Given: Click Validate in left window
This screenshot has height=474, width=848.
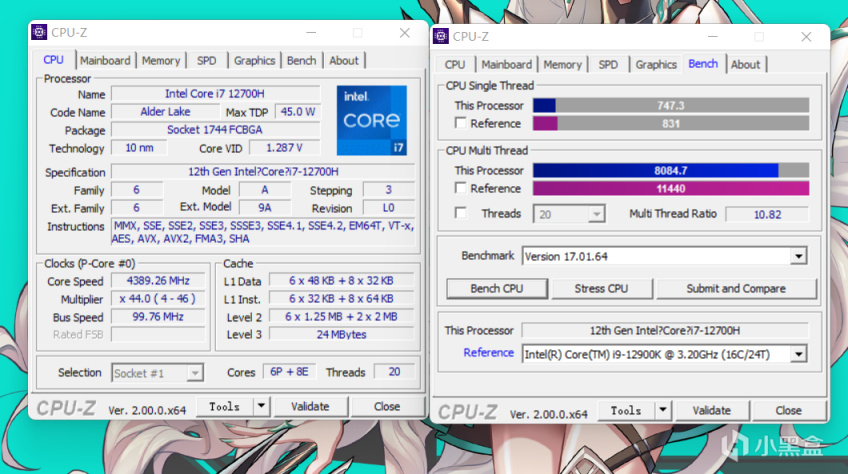Looking at the screenshot, I should click(x=310, y=406).
